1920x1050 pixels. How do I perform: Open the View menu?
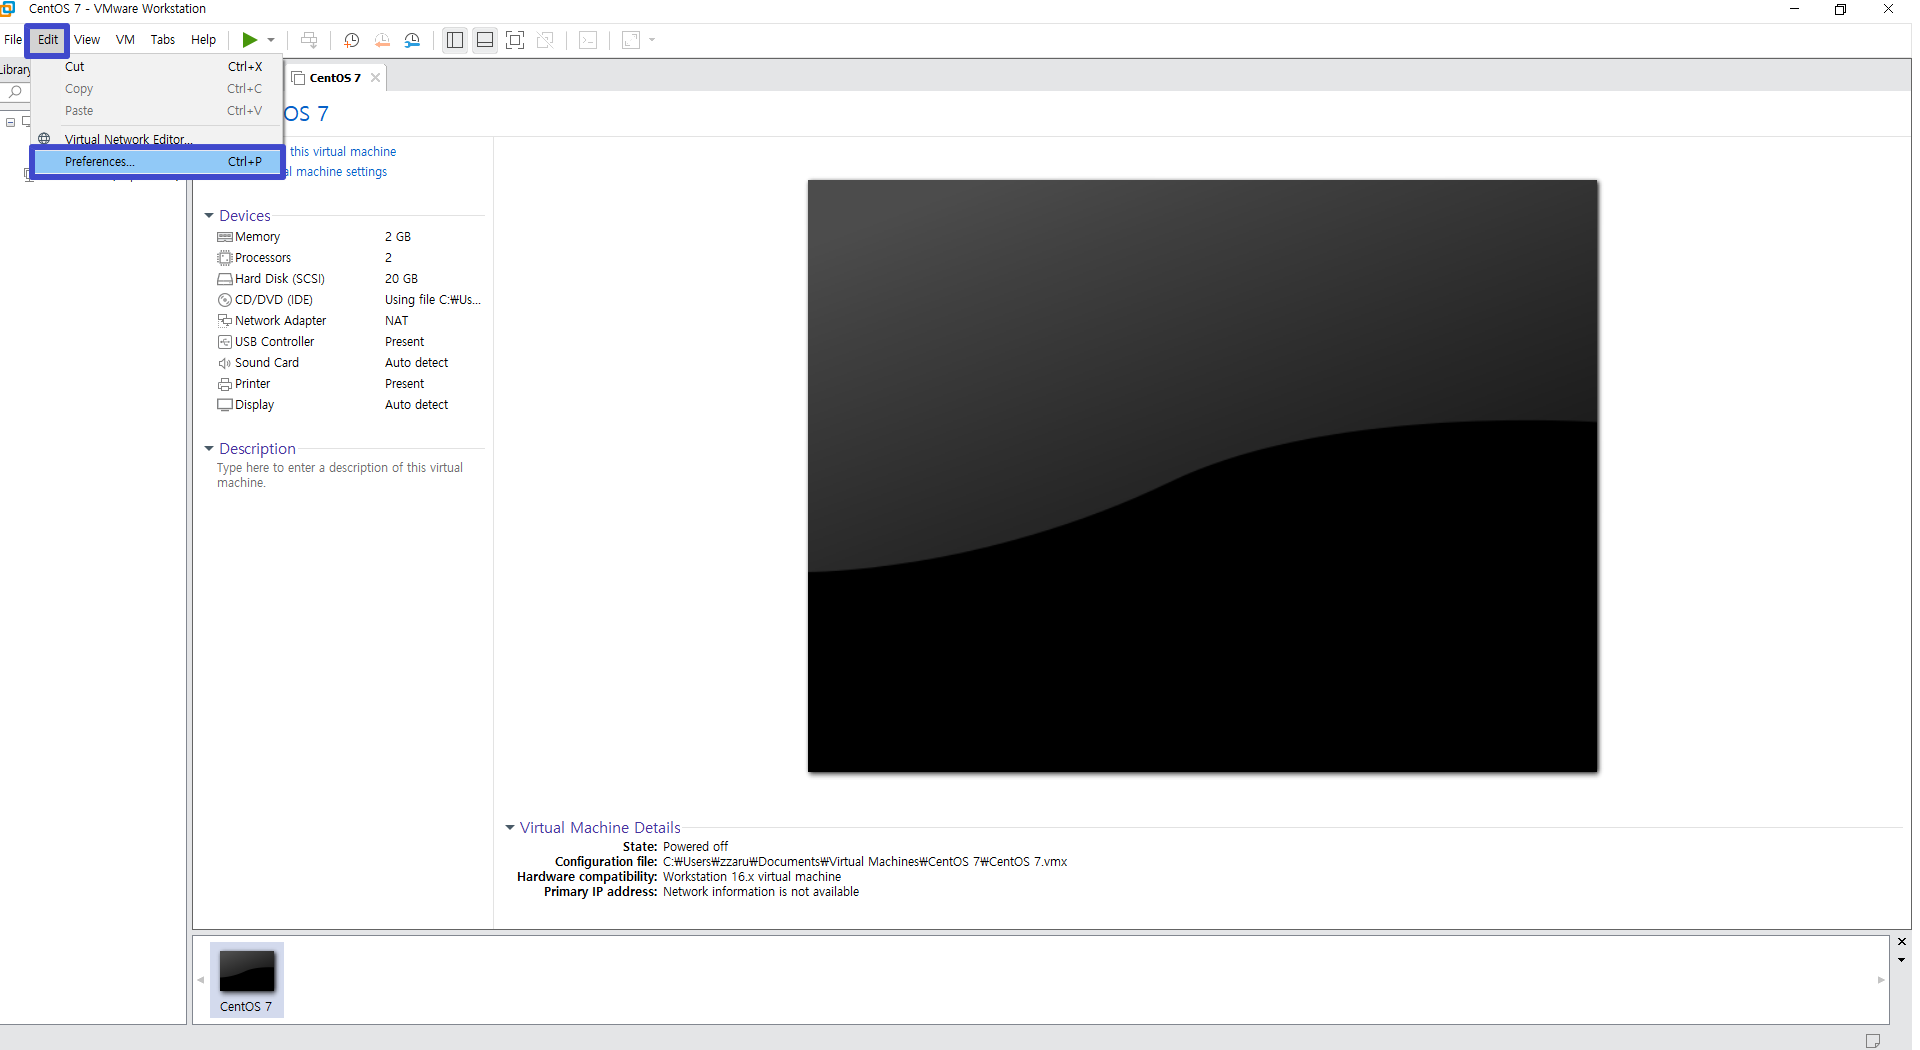click(87, 40)
